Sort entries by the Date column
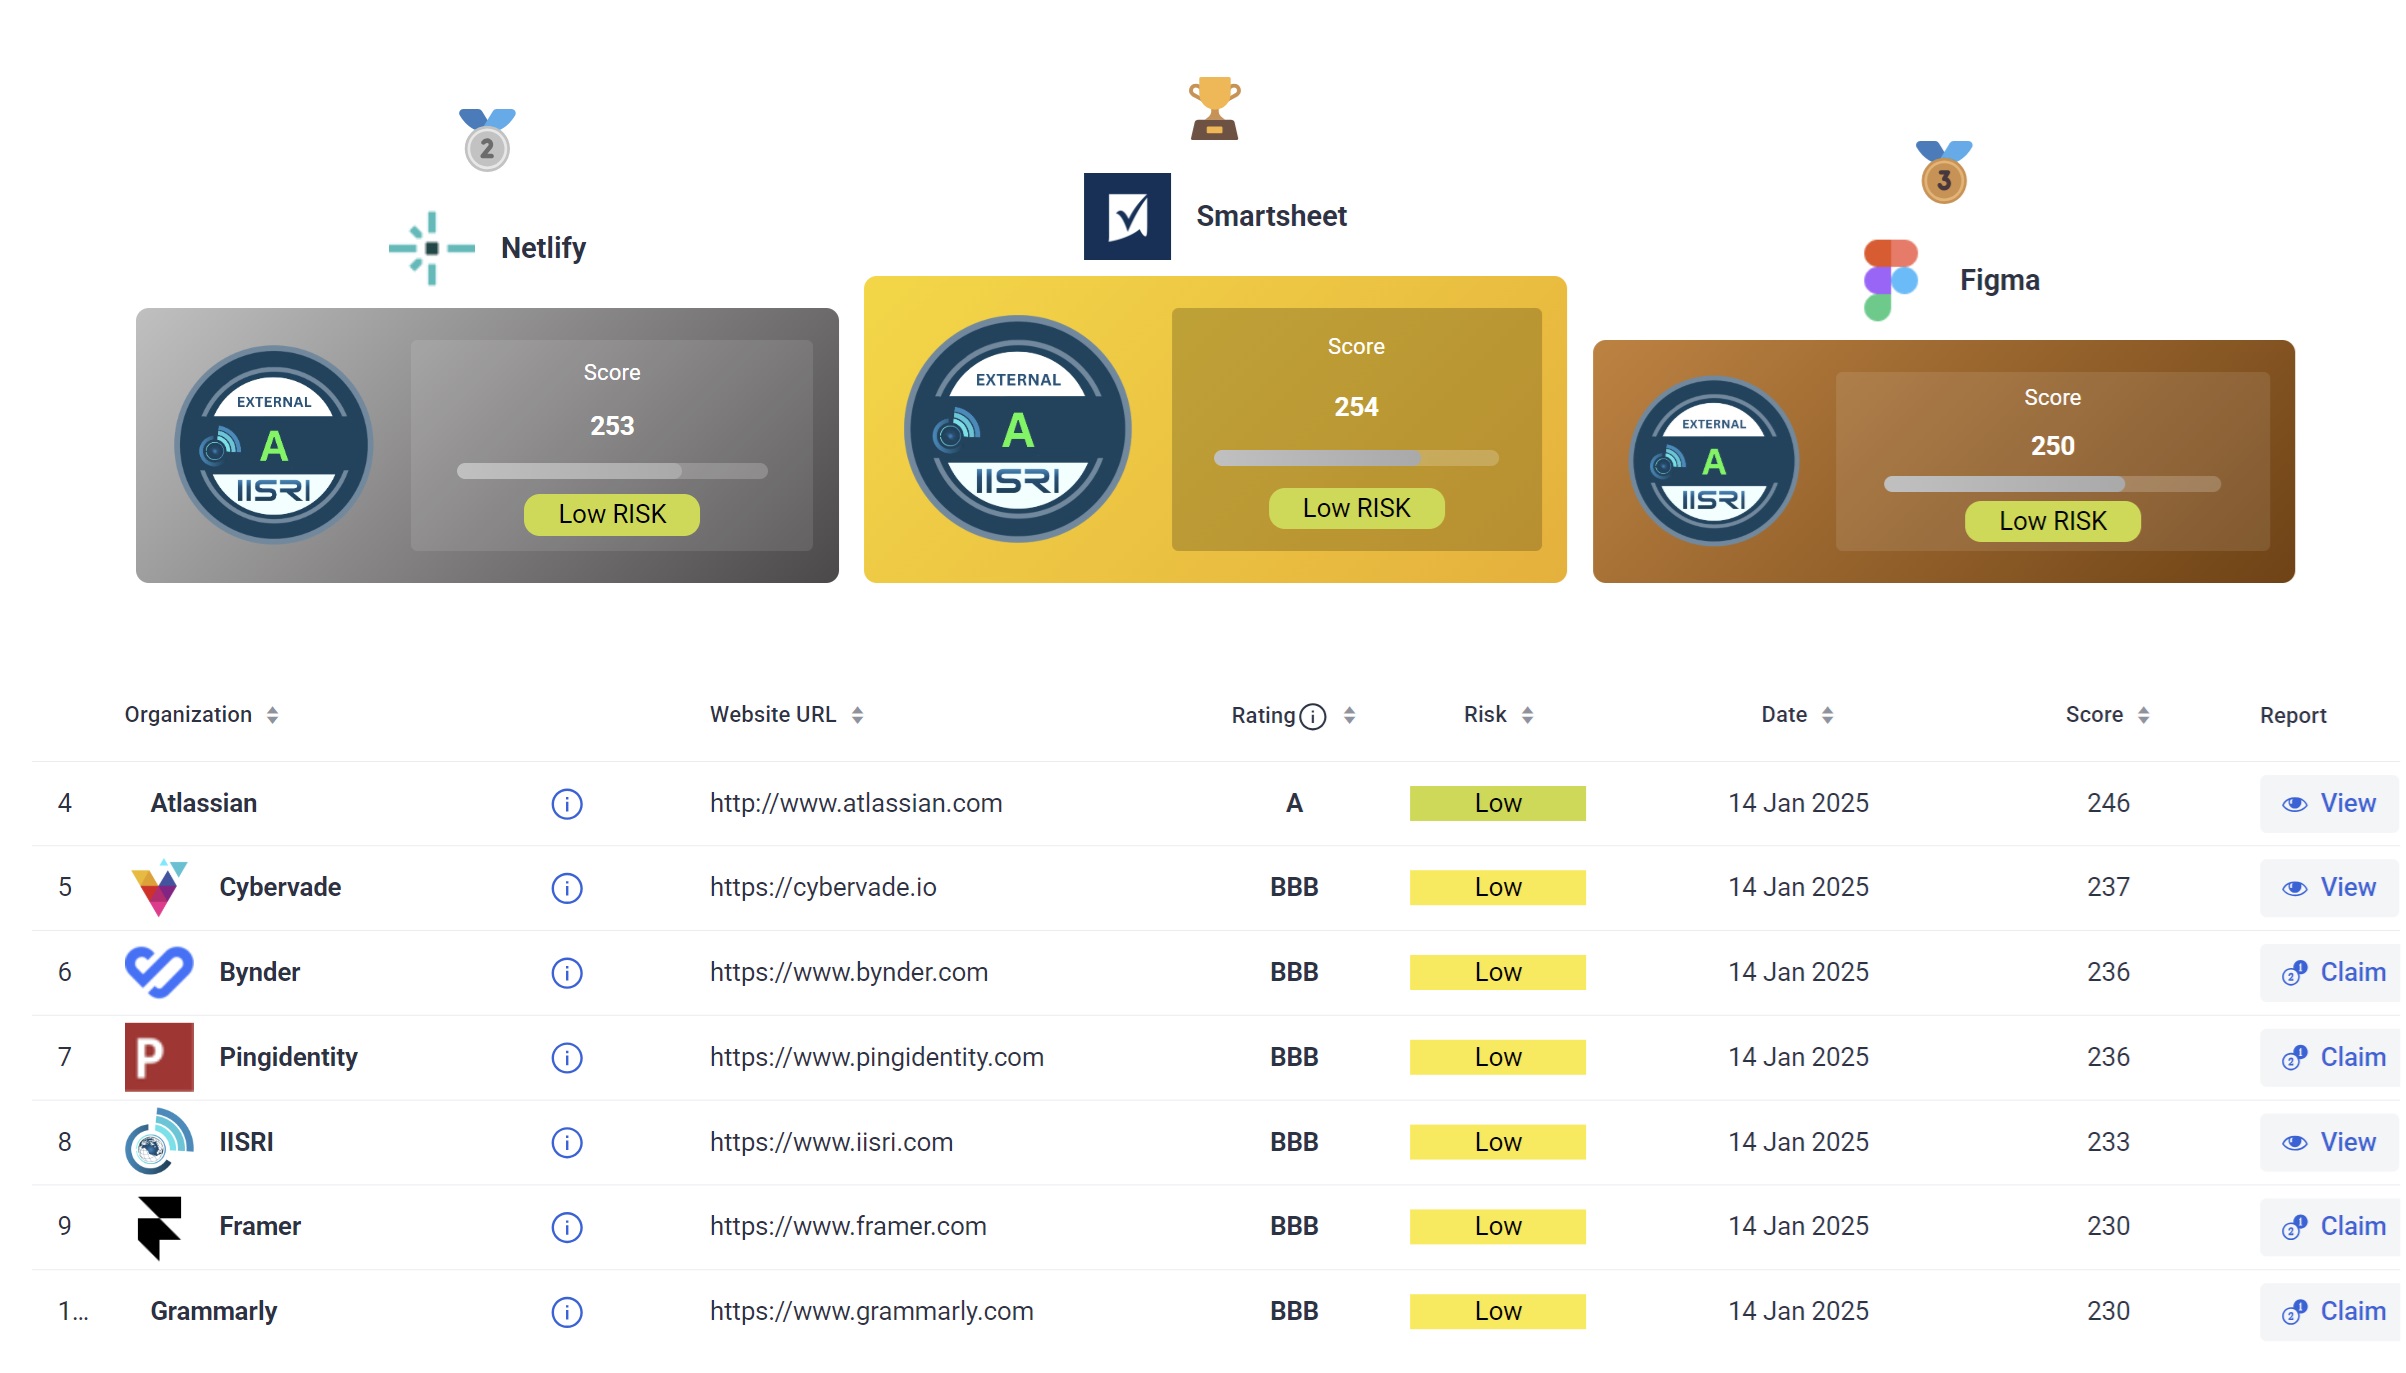The image size is (2406, 1373). (x=1827, y=715)
